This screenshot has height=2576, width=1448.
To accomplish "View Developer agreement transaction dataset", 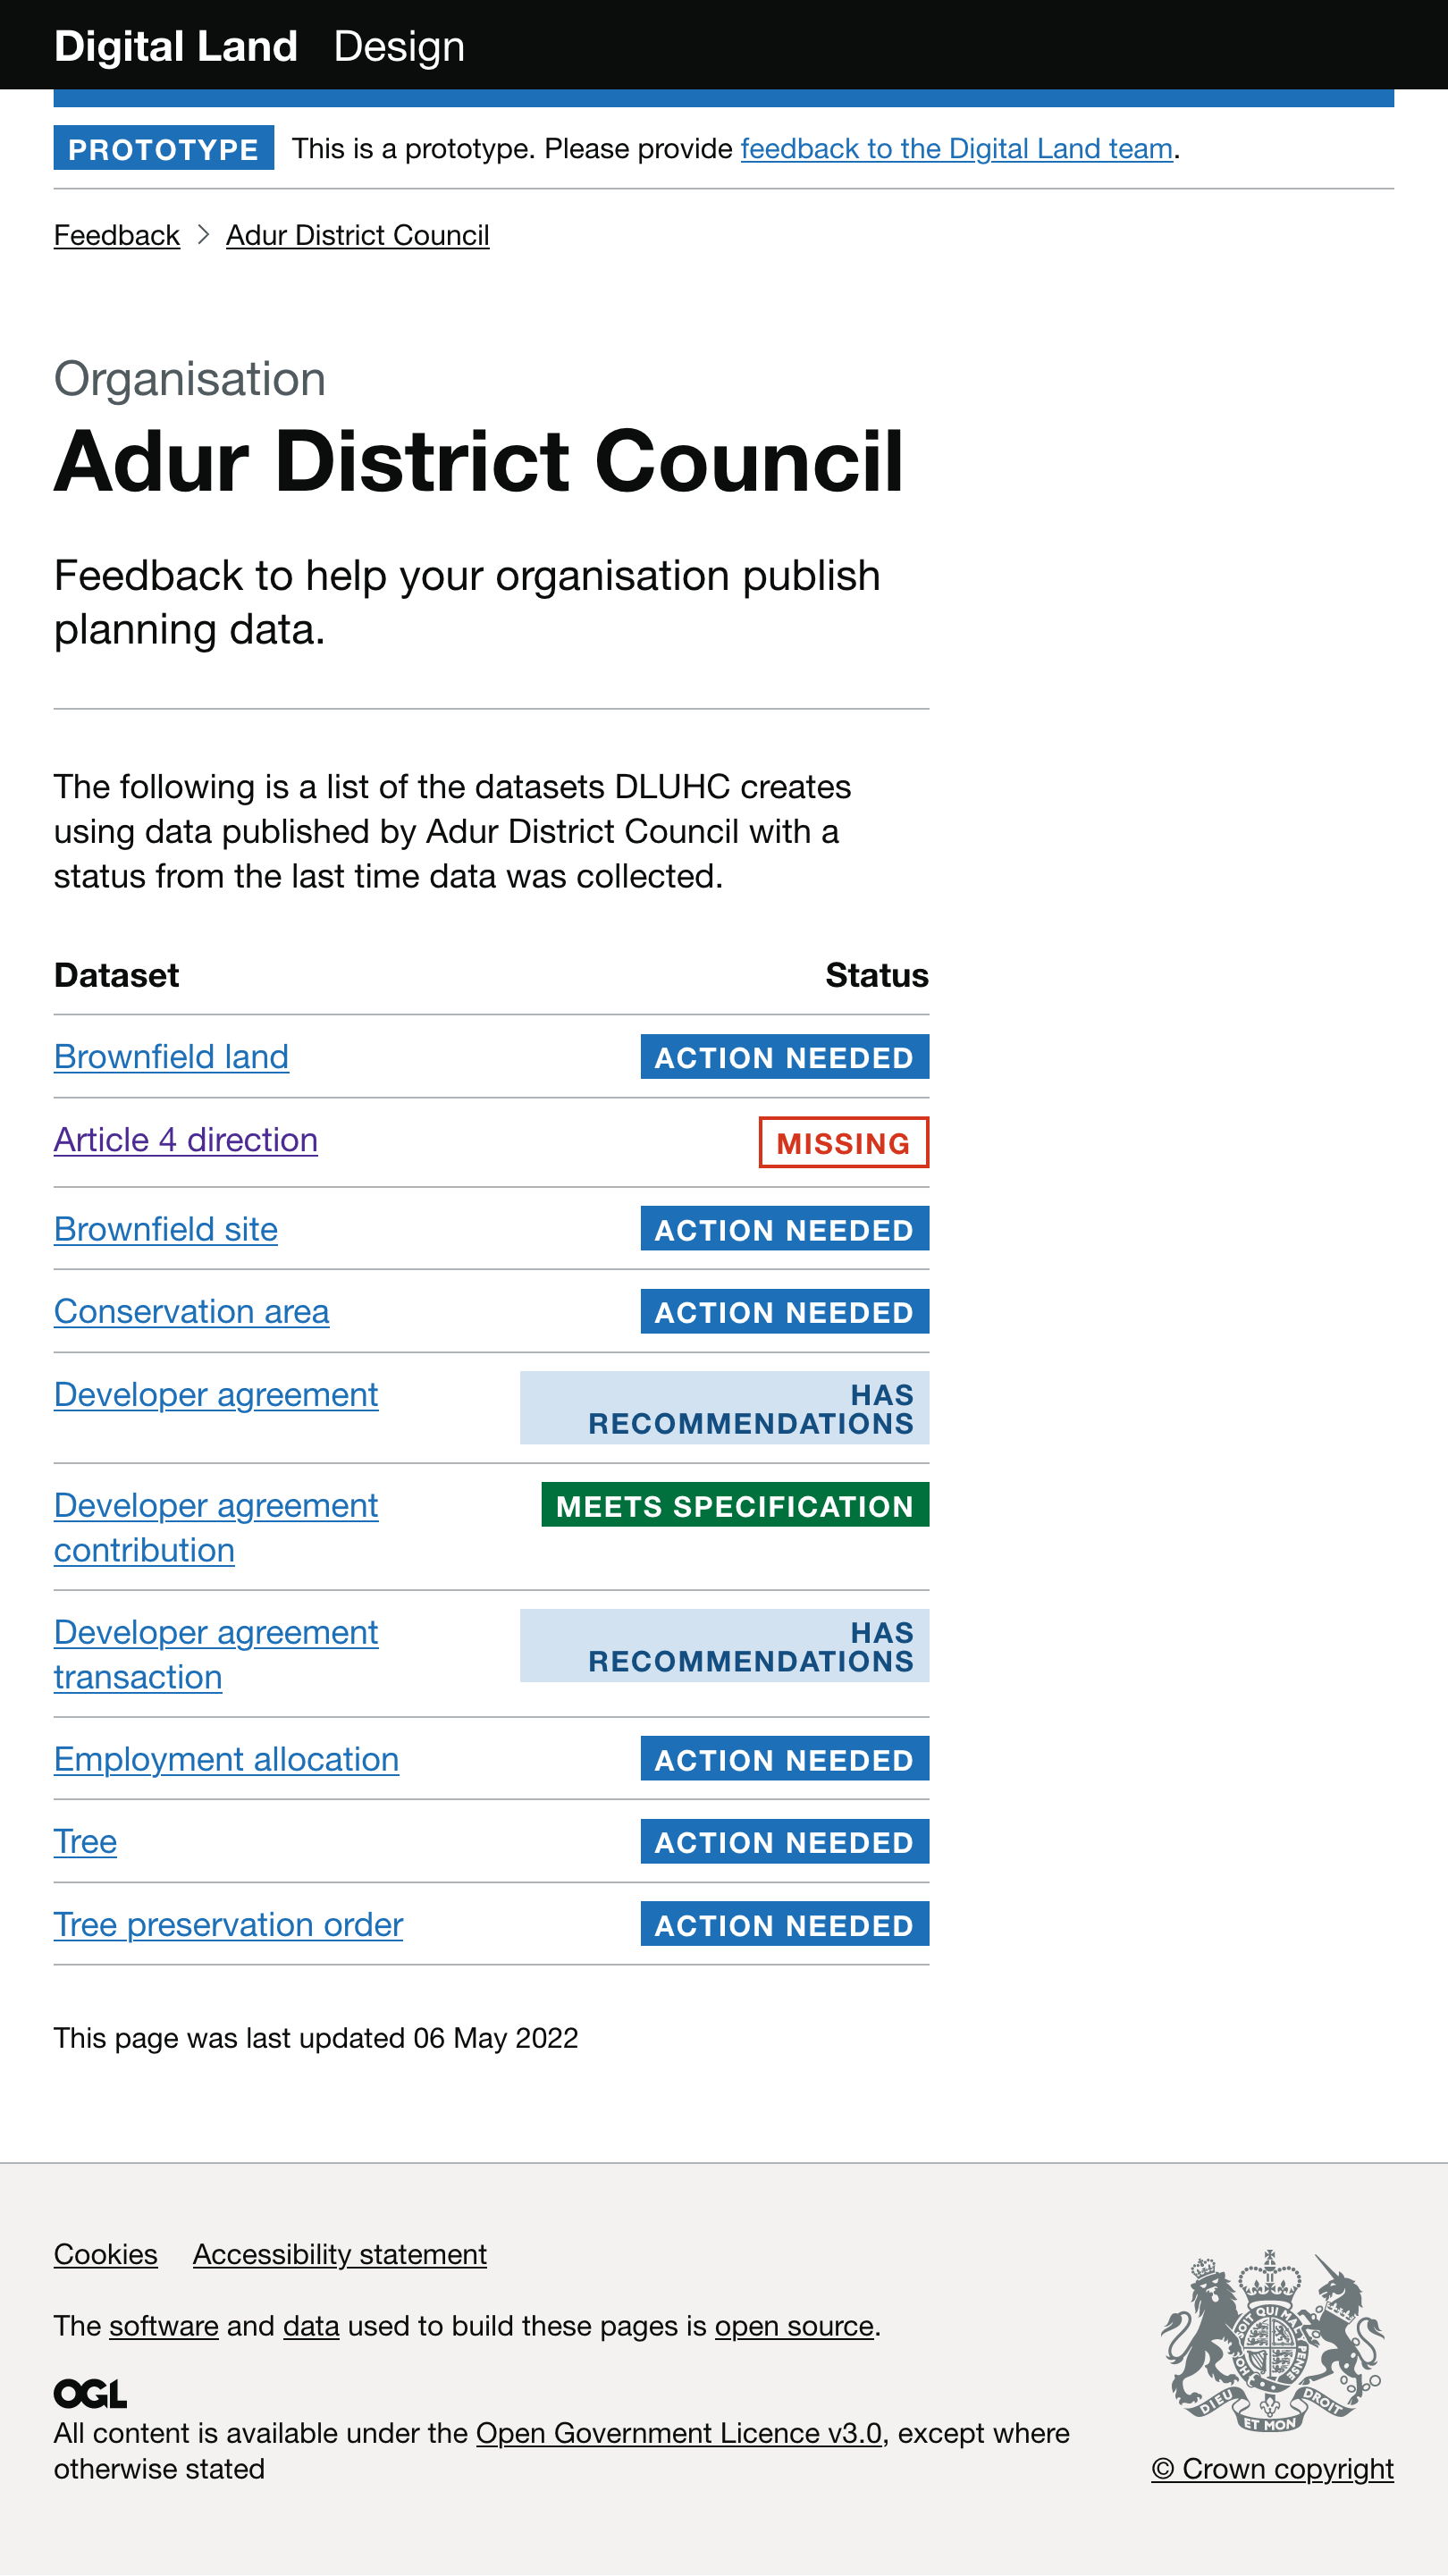I will [x=215, y=1654].
